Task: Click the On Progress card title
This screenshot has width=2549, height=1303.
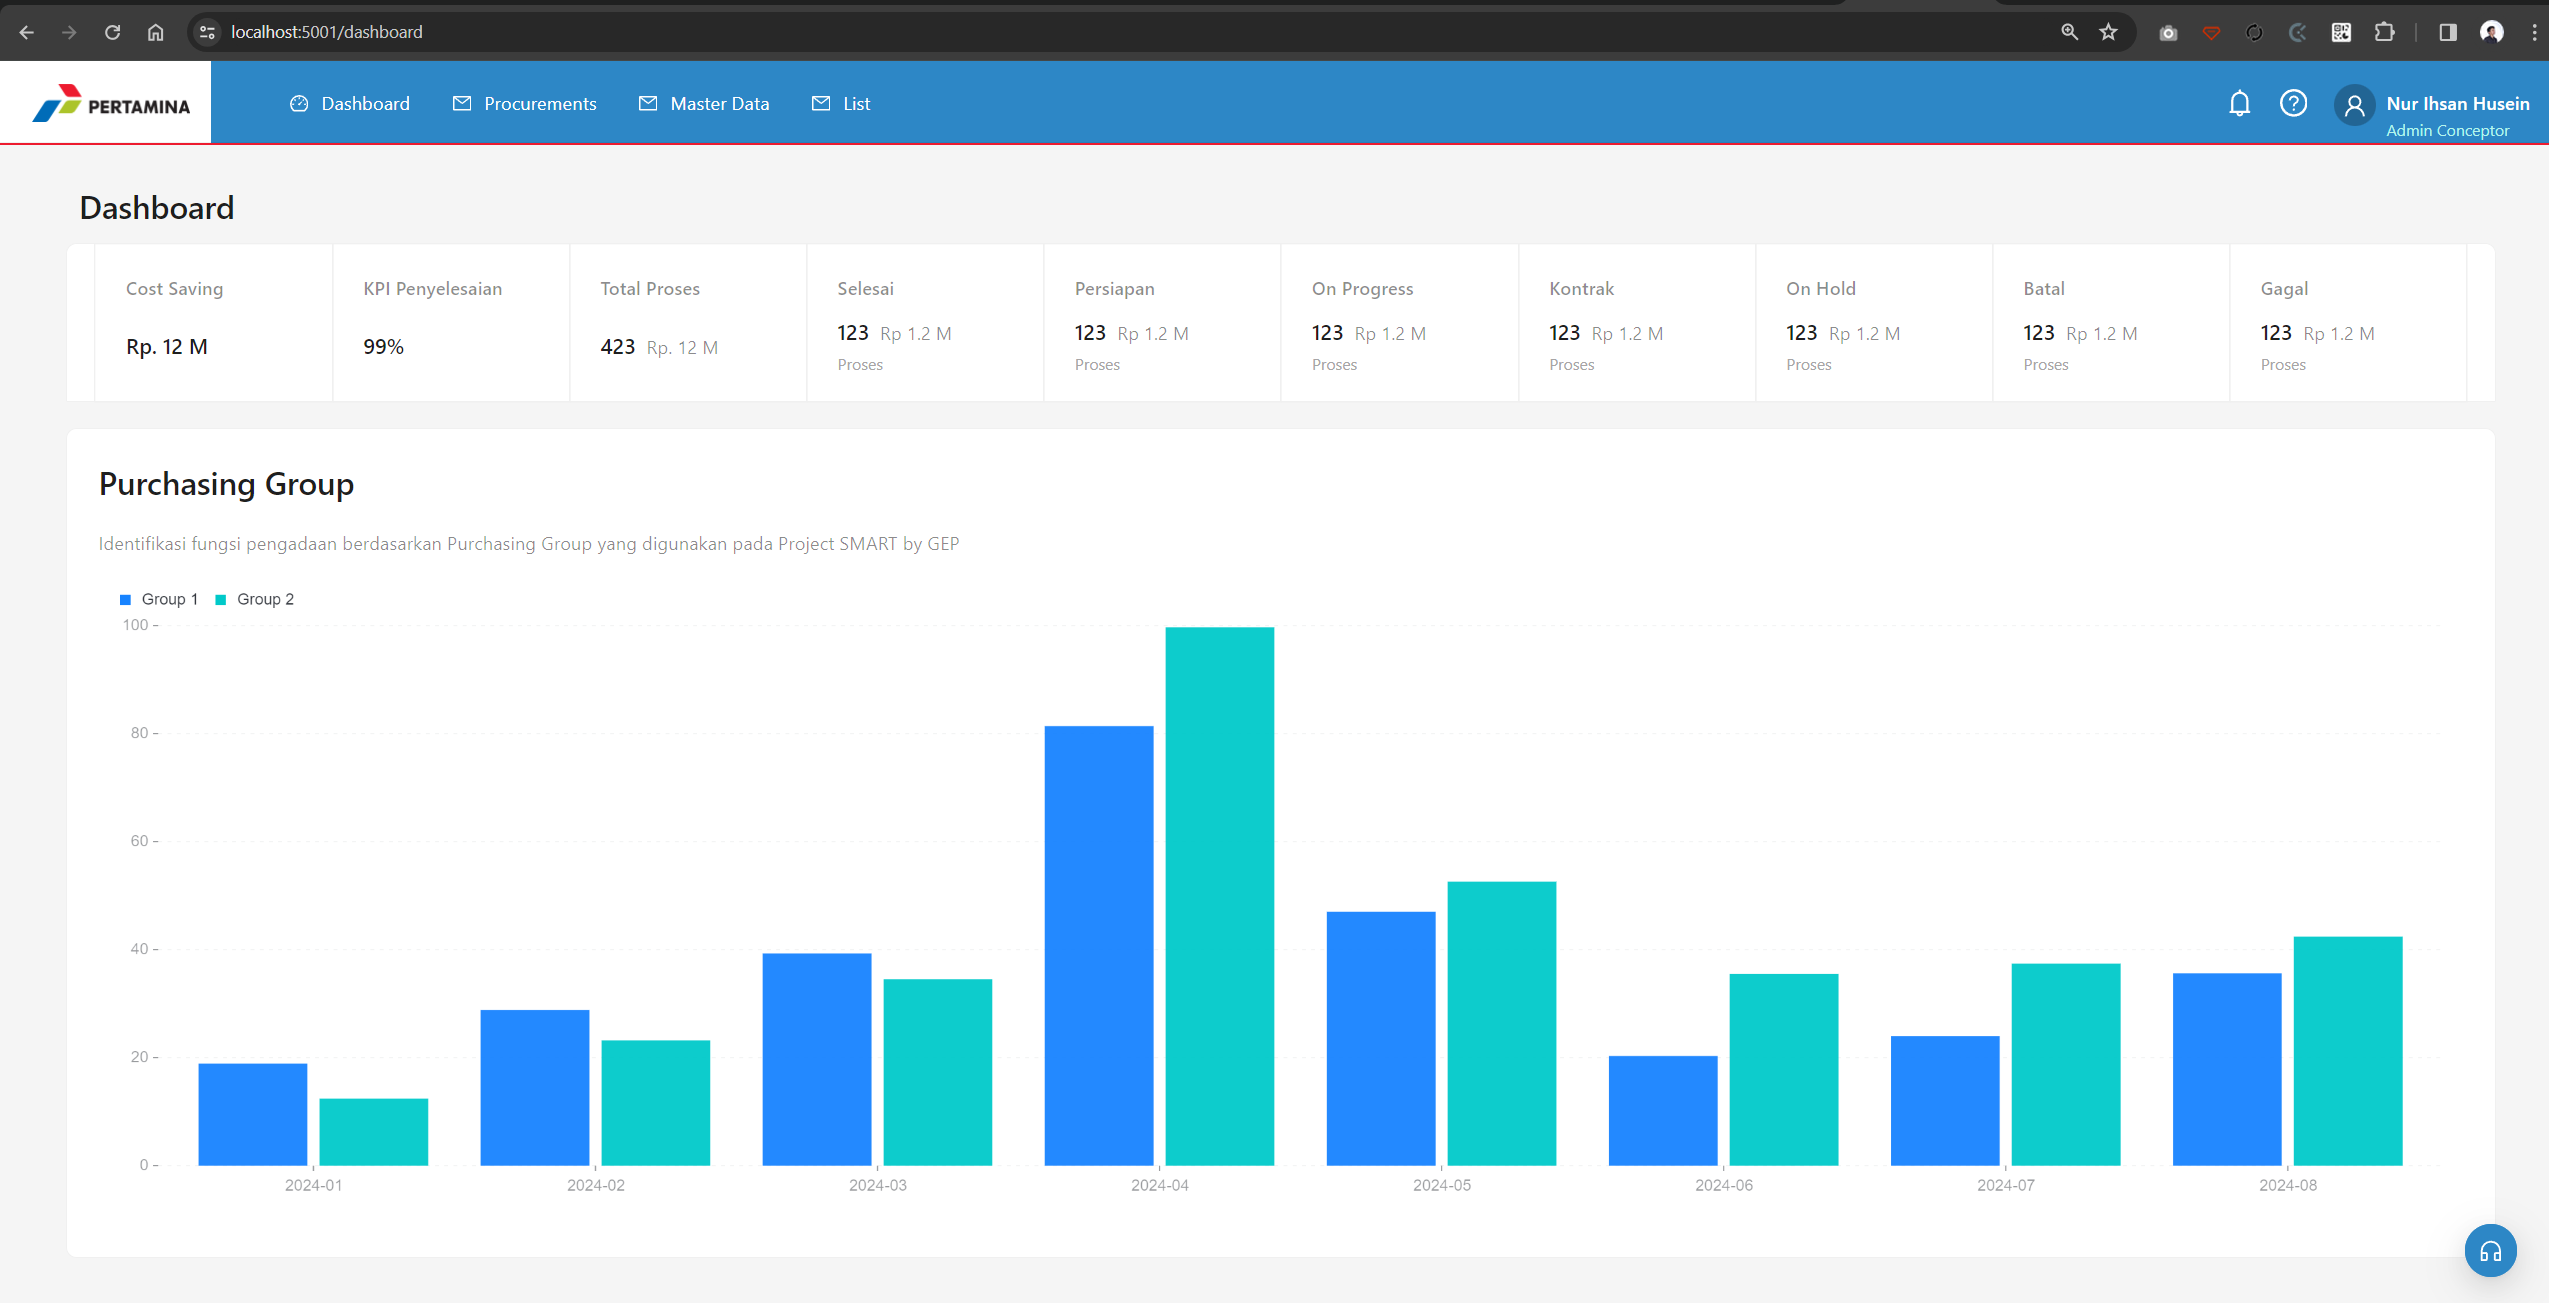Action: tap(1362, 288)
